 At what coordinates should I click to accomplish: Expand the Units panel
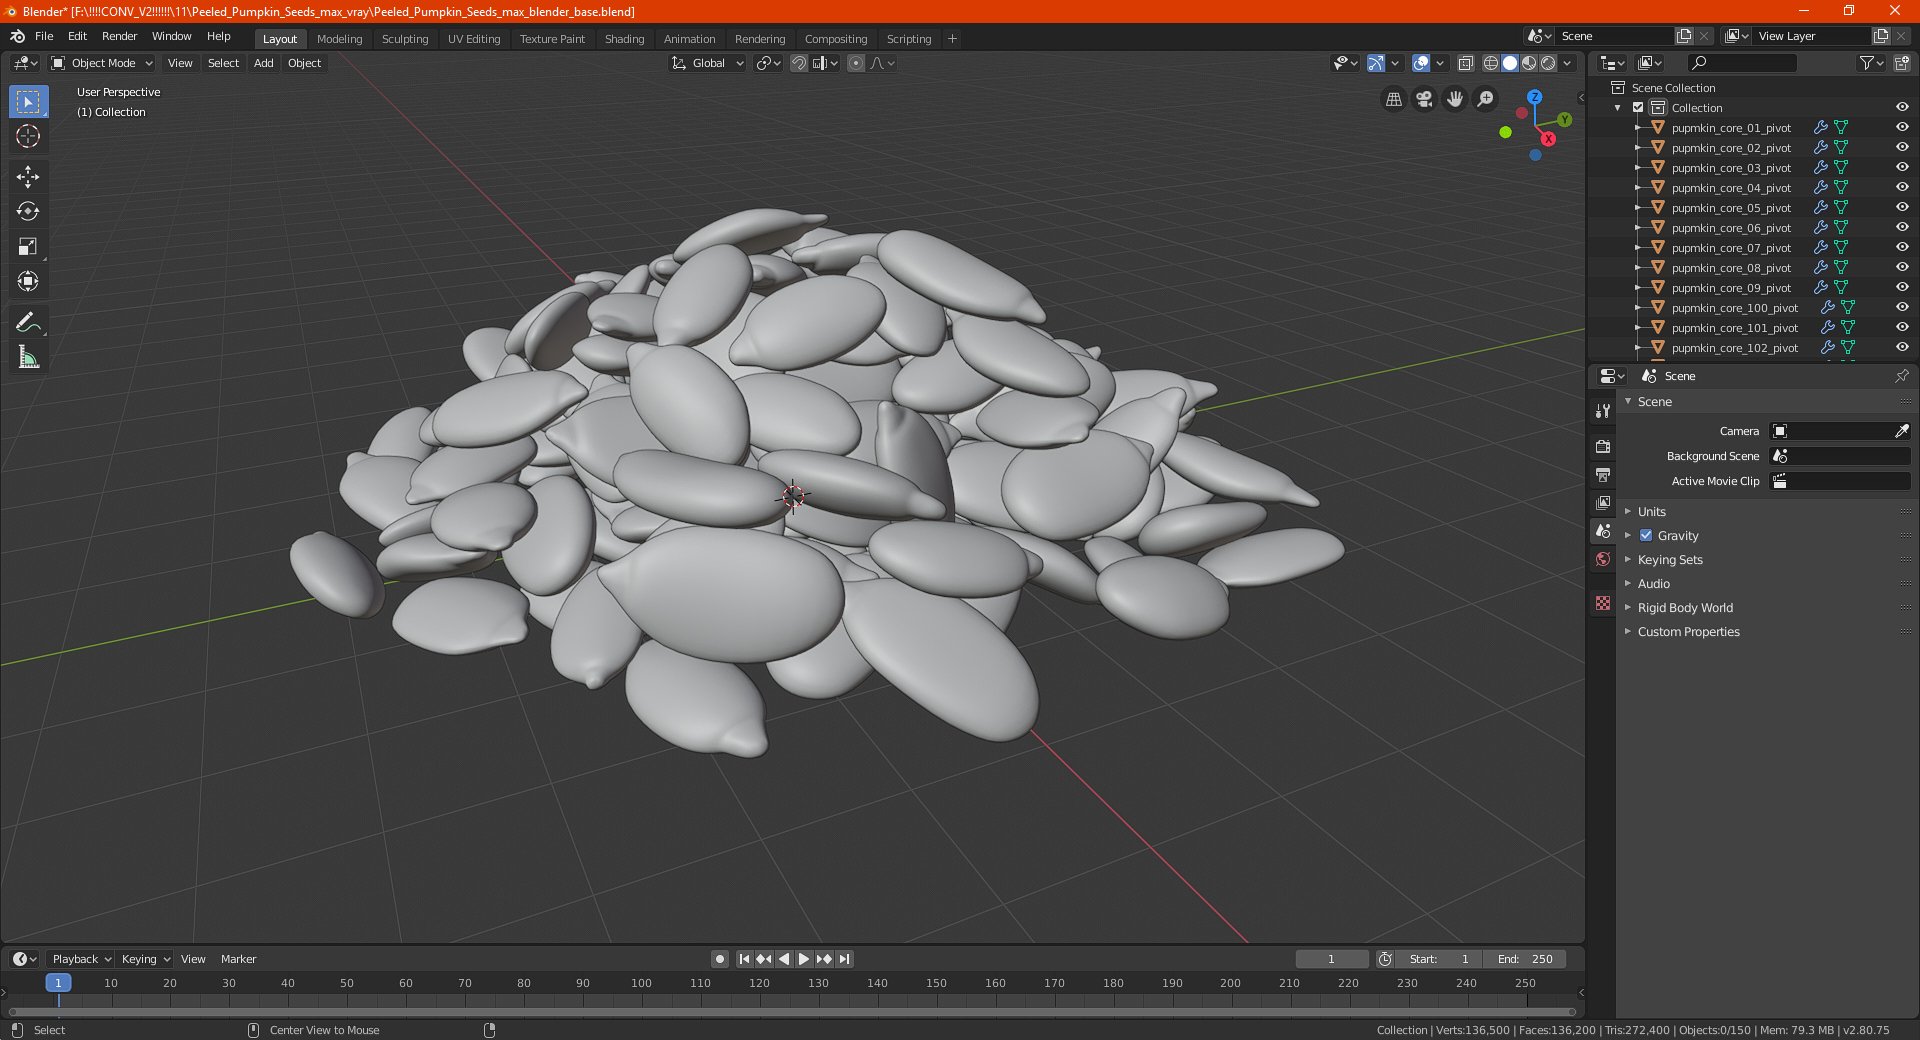click(1651, 512)
